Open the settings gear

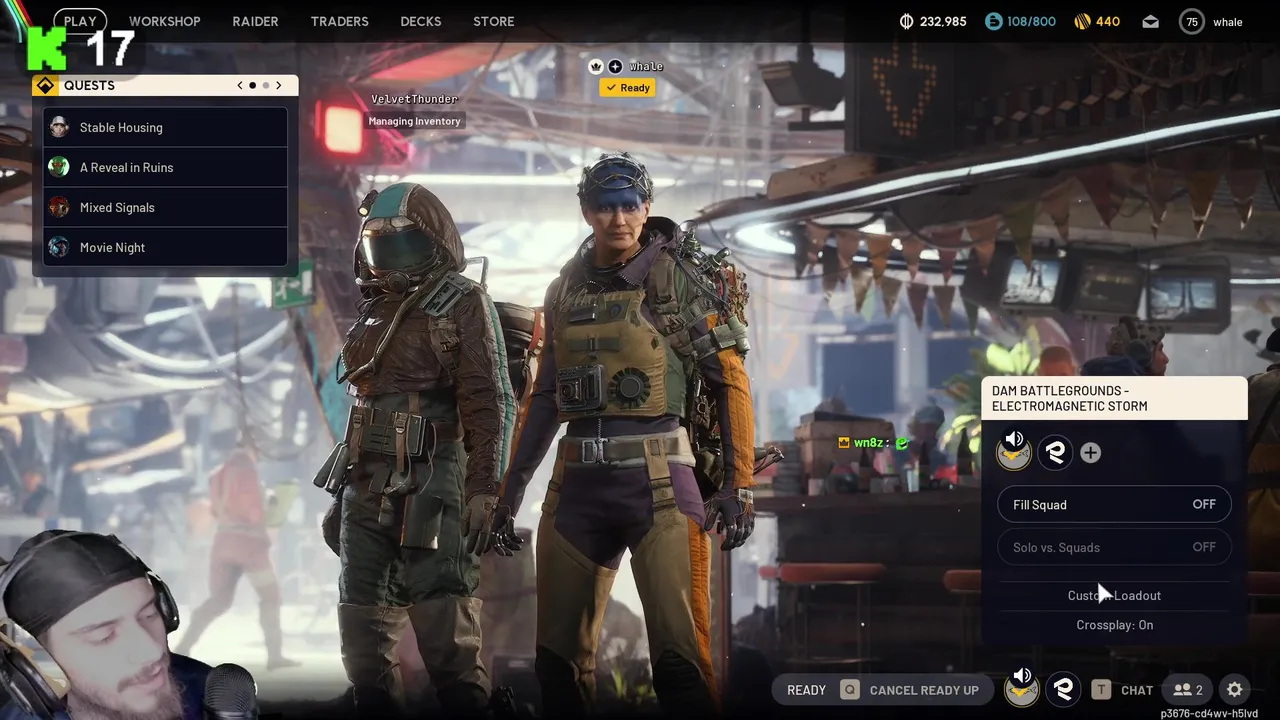[x=1235, y=690]
